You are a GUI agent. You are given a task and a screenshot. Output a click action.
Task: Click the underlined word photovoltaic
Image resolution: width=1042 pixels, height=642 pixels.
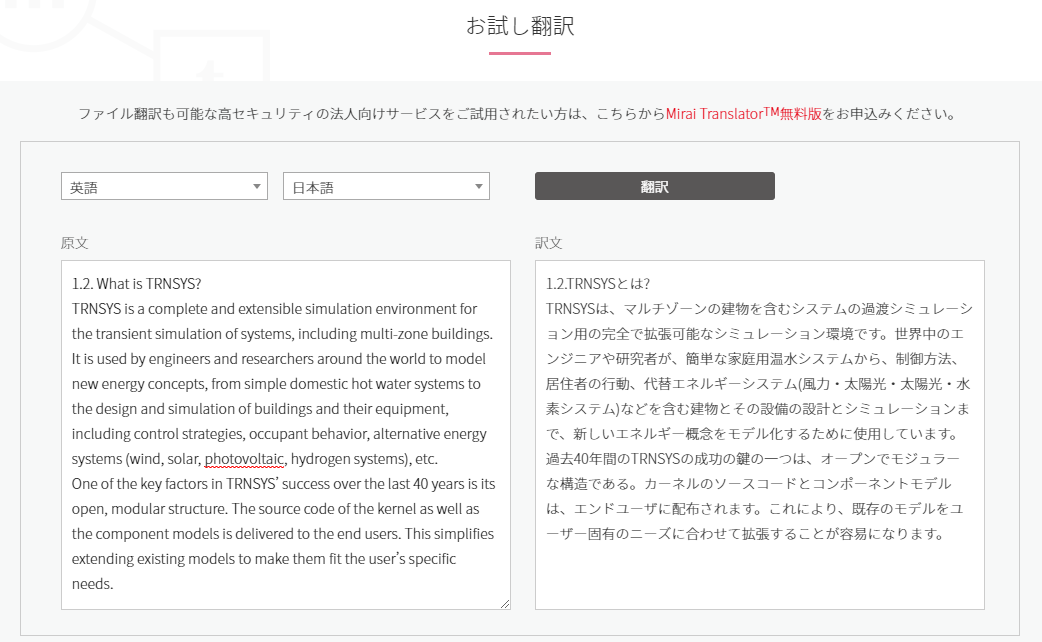coord(245,459)
